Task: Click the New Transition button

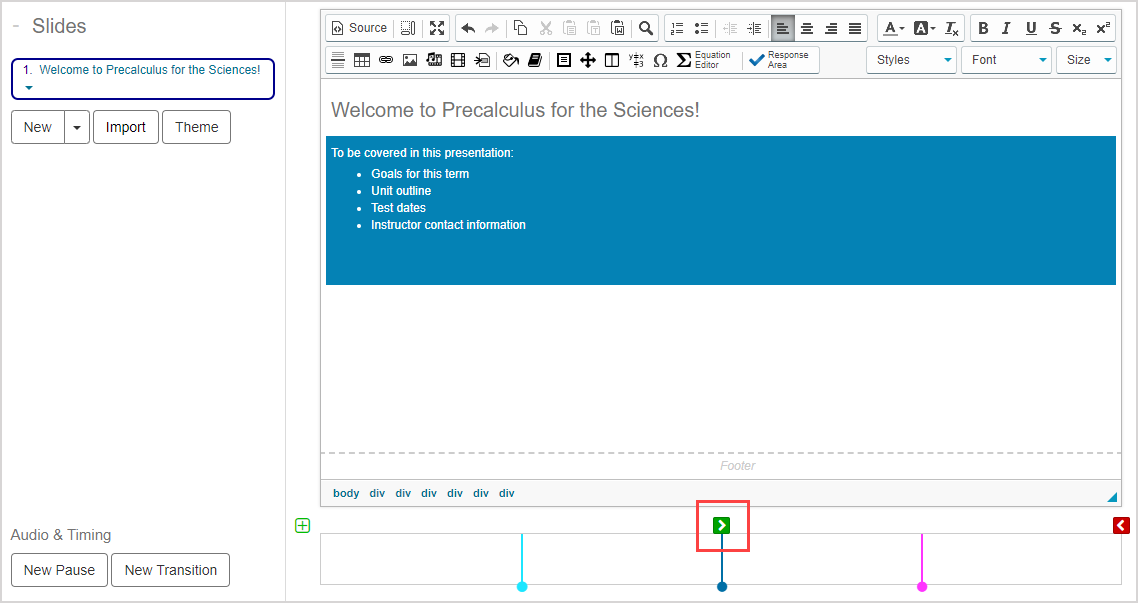Action: tap(170, 570)
